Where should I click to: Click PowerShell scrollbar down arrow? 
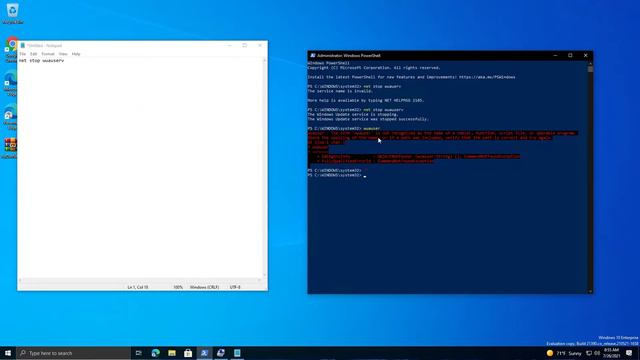click(x=590, y=291)
